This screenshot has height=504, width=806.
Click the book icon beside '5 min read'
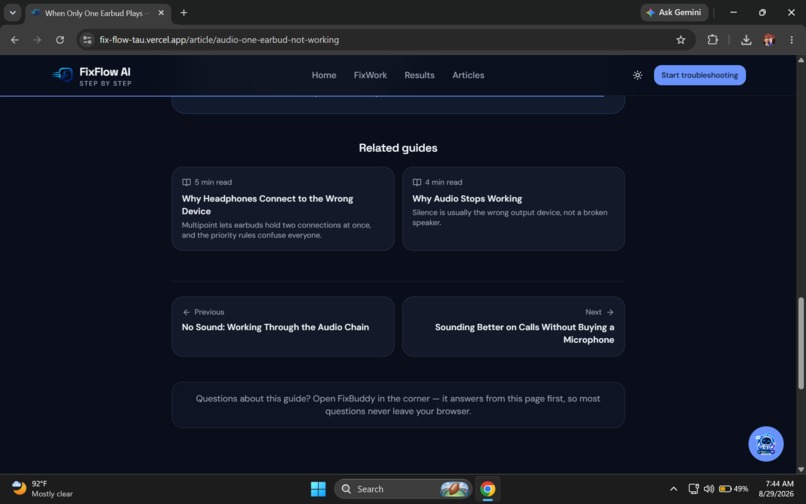(x=187, y=182)
